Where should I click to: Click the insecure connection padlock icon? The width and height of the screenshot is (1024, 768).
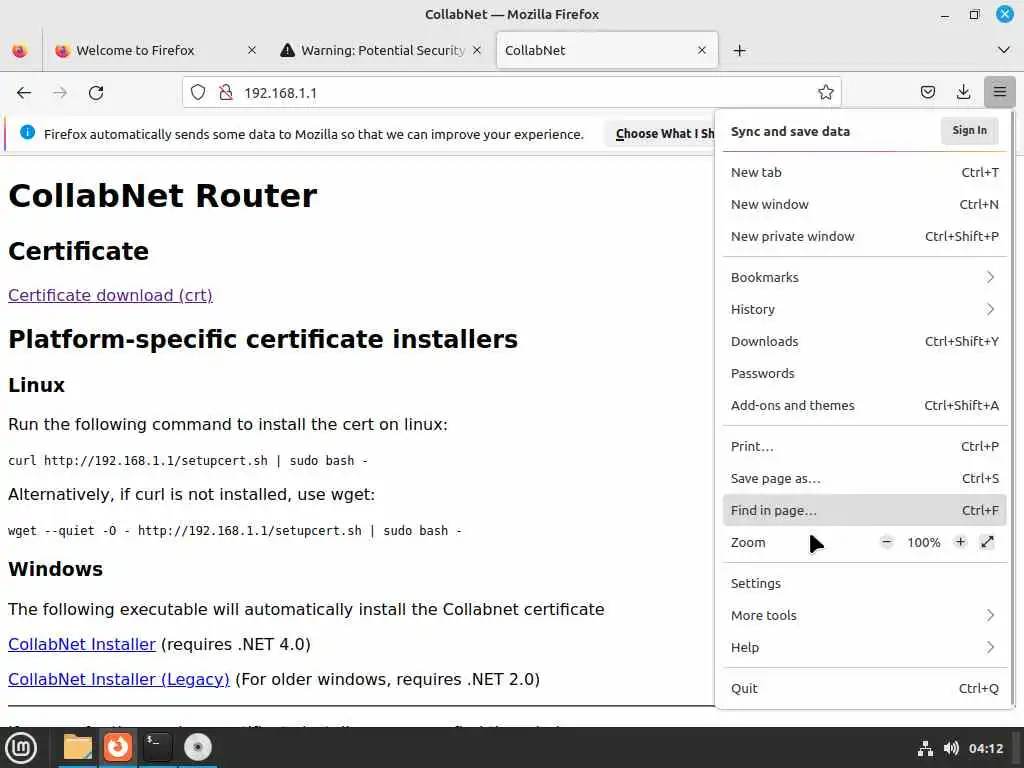coord(226,93)
